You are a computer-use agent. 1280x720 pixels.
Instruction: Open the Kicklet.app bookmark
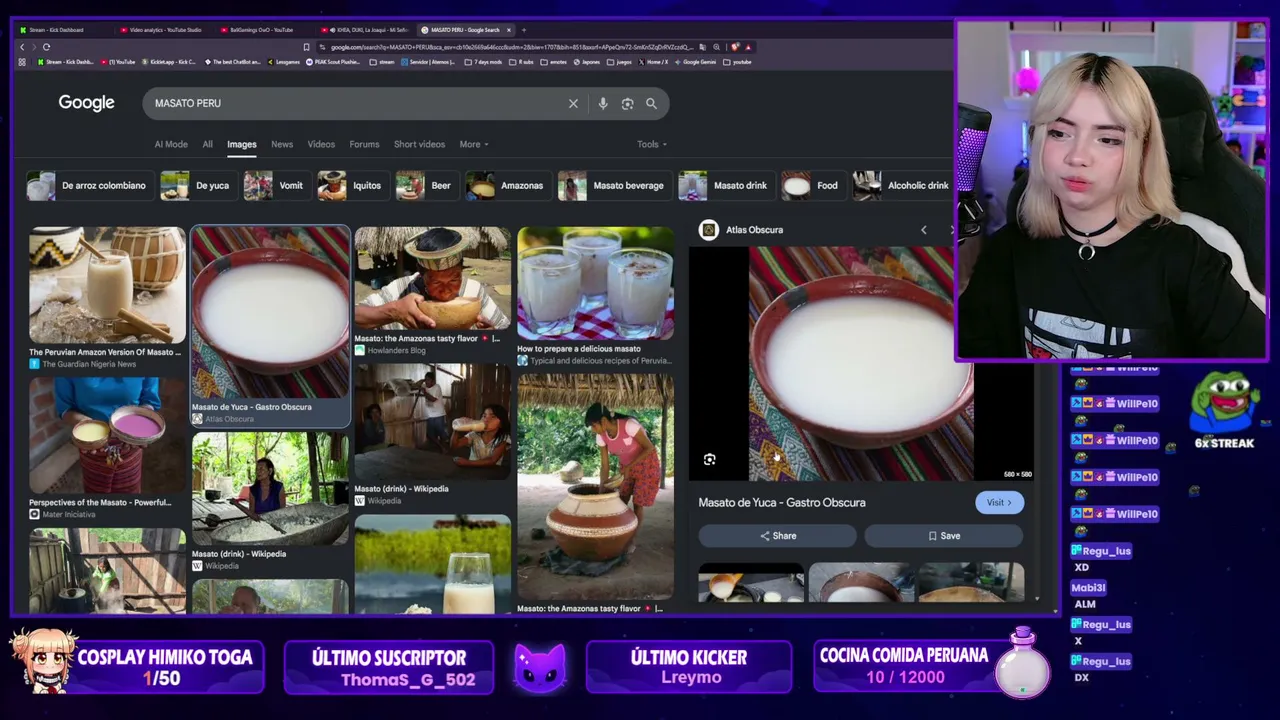168,62
